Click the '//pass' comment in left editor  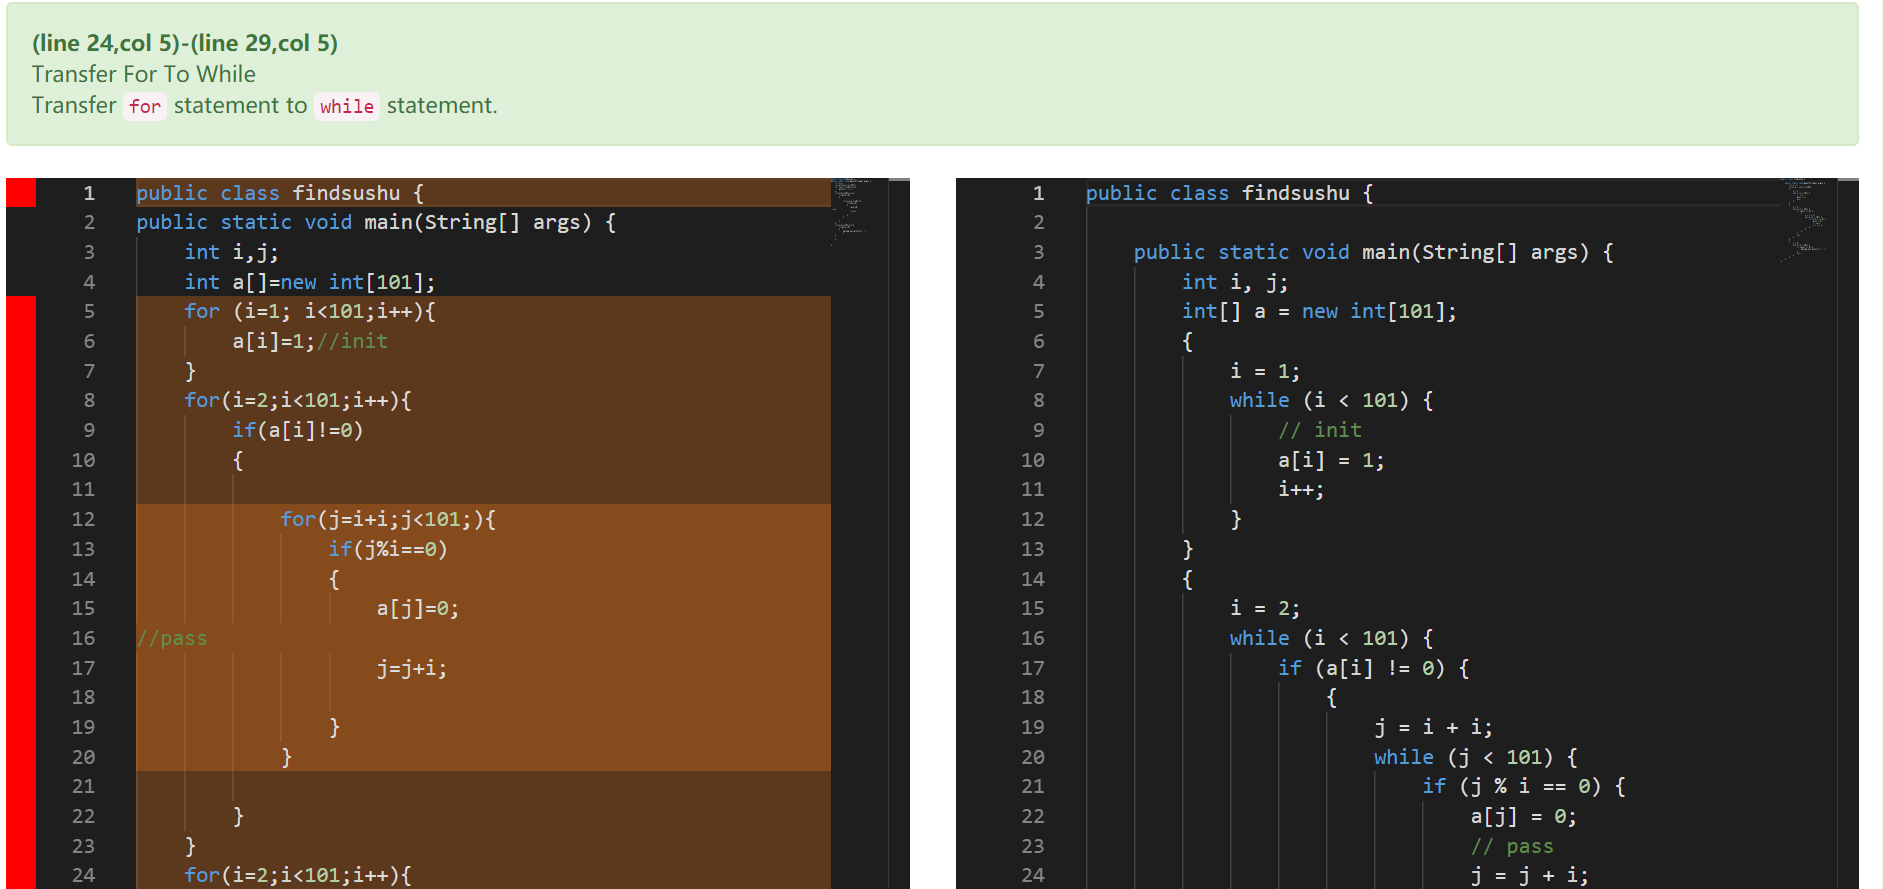point(172,638)
